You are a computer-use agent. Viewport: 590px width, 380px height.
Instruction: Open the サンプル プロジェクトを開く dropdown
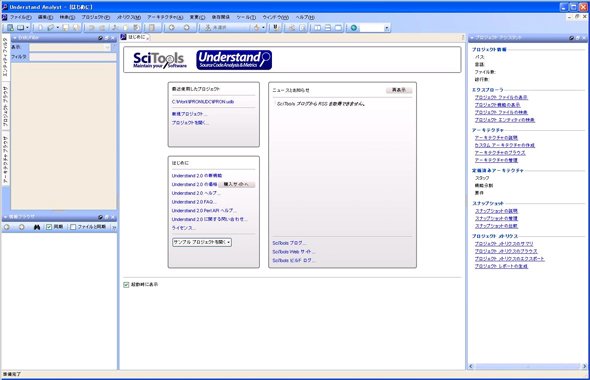(x=202, y=242)
